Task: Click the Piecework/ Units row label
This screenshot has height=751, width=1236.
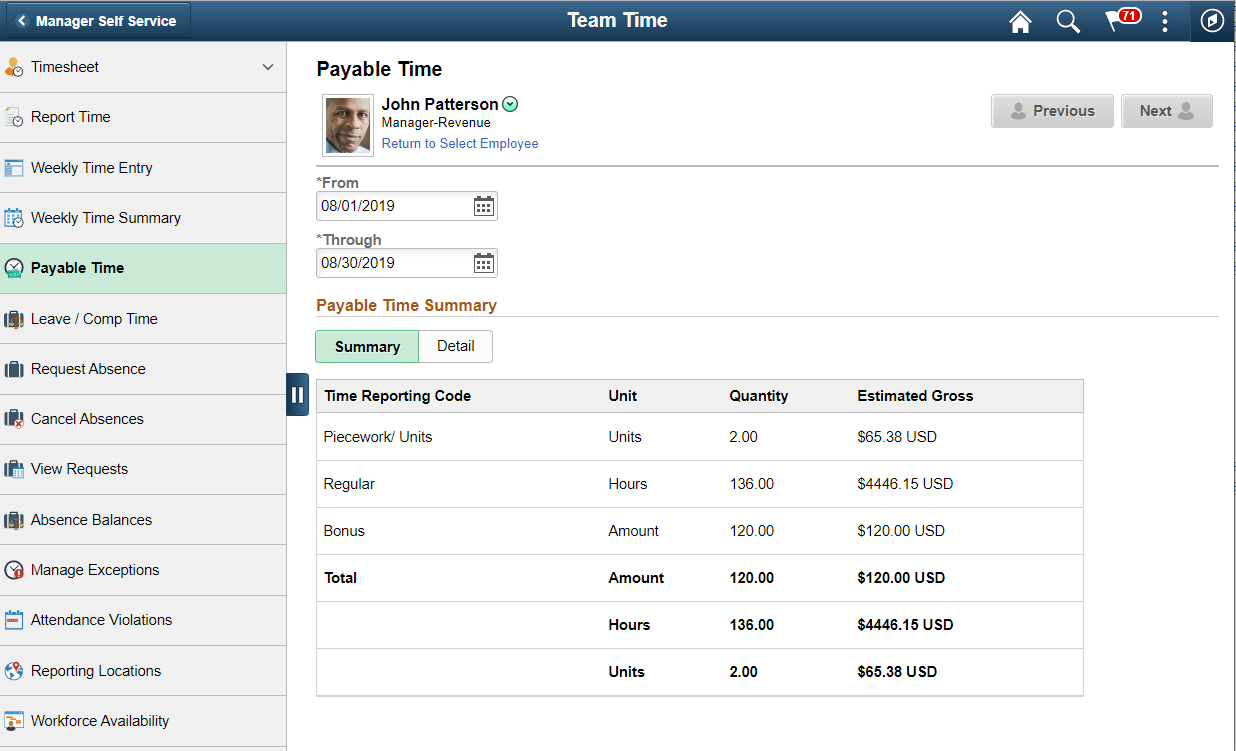Action: [378, 437]
